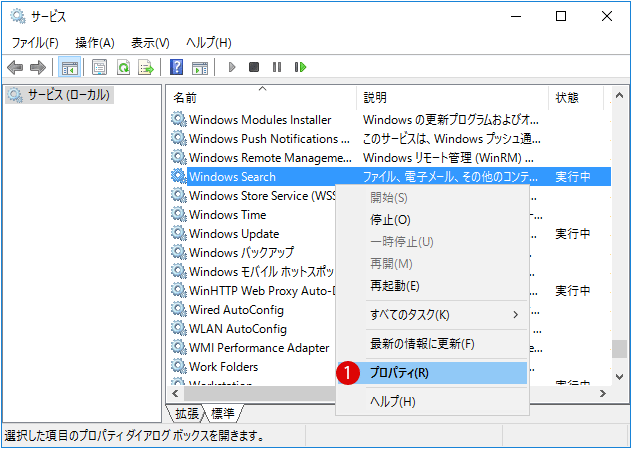Toggle the show/hide action pane icon

tap(200, 67)
